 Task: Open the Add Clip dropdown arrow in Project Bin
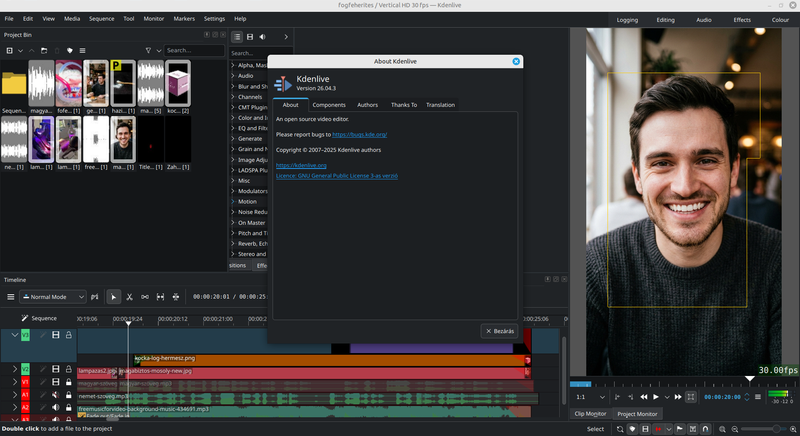[20, 50]
